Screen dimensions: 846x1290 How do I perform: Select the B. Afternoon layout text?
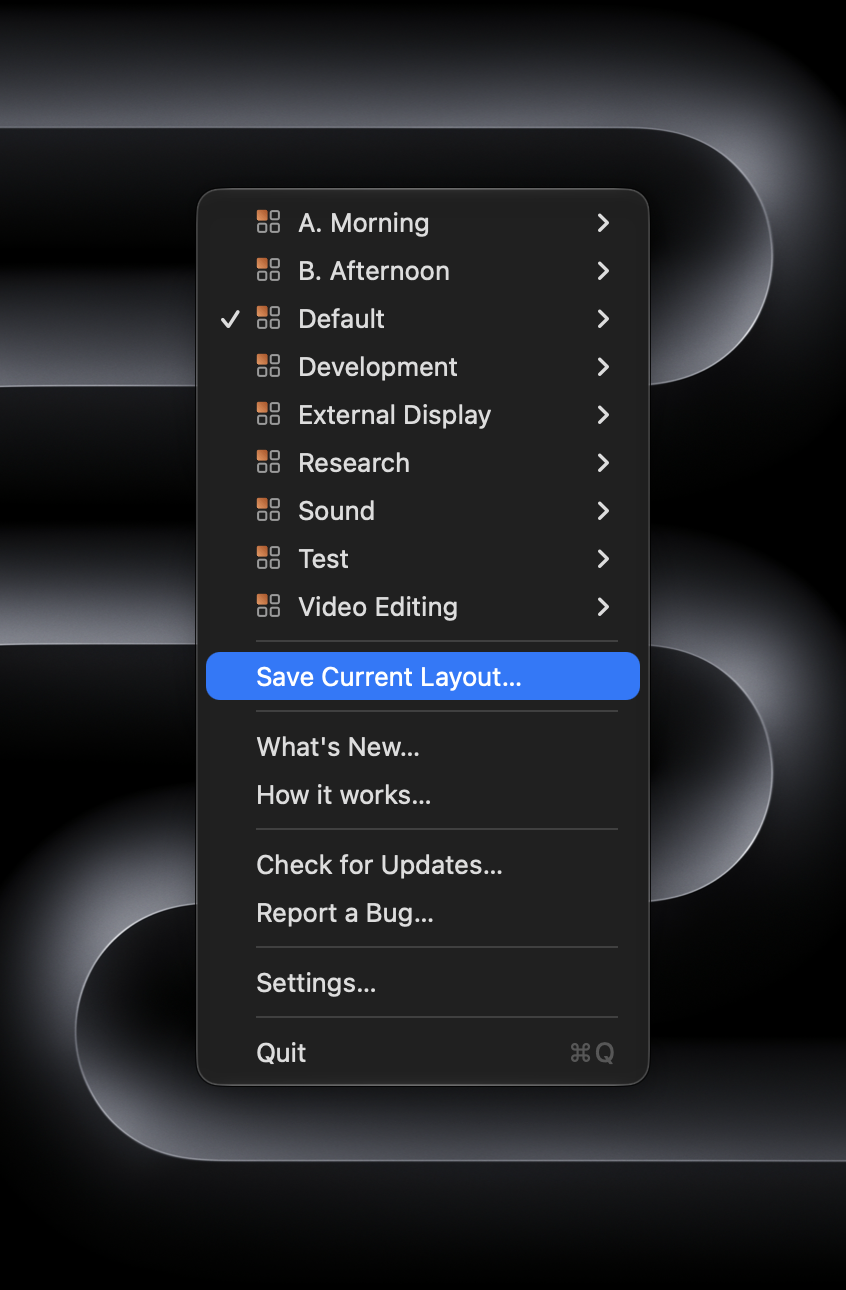374,270
